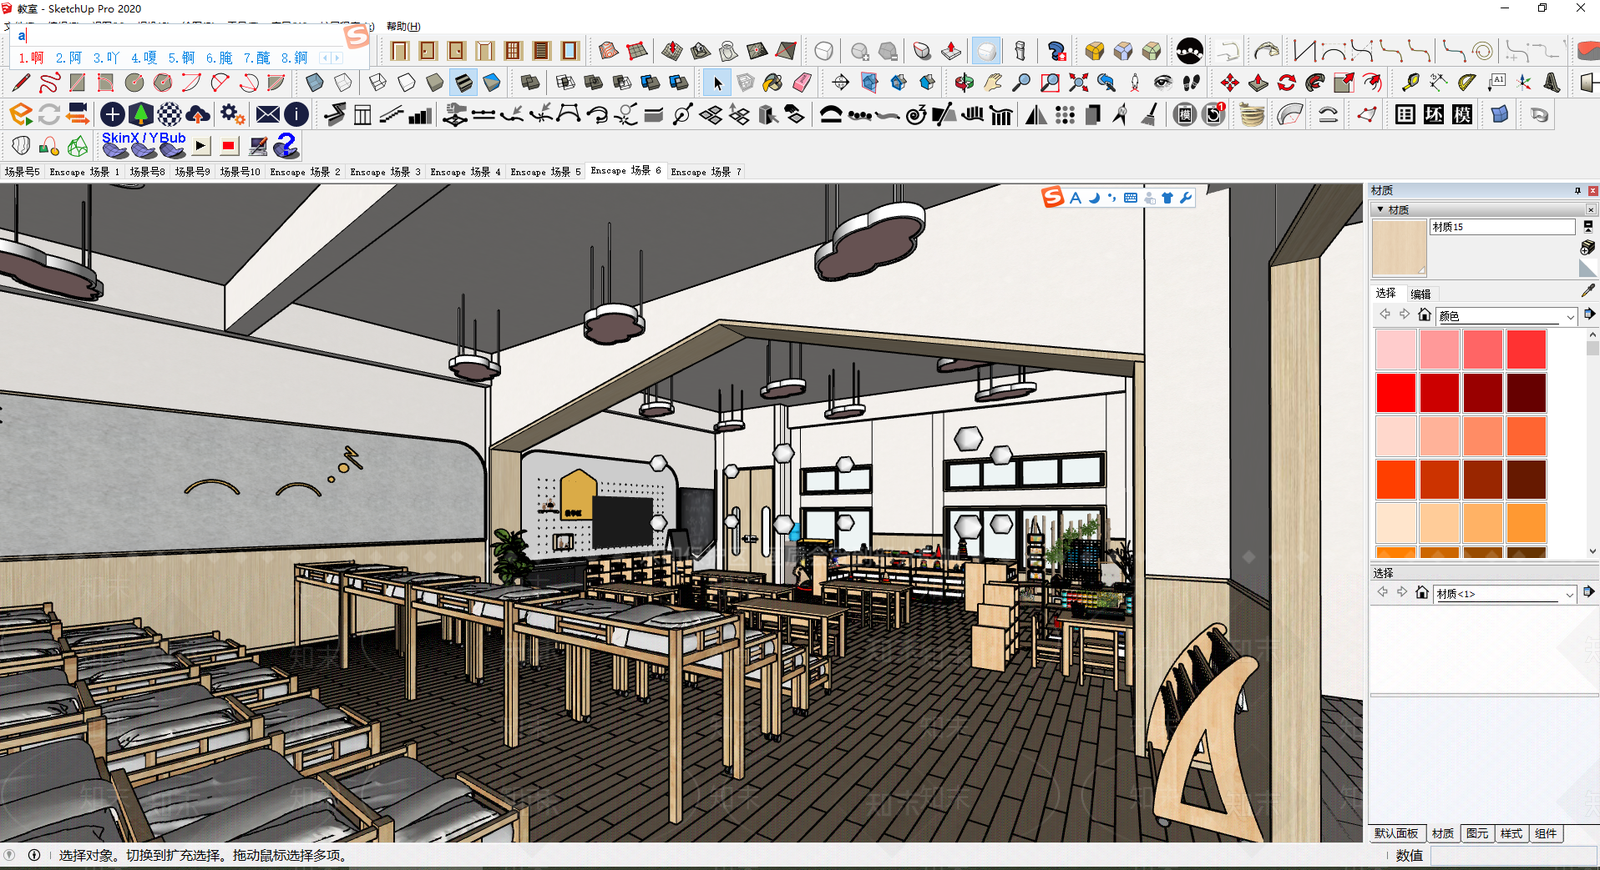This screenshot has width=1600, height=870.
Task: Activate the Look Around eye tool
Action: pos(1162,83)
